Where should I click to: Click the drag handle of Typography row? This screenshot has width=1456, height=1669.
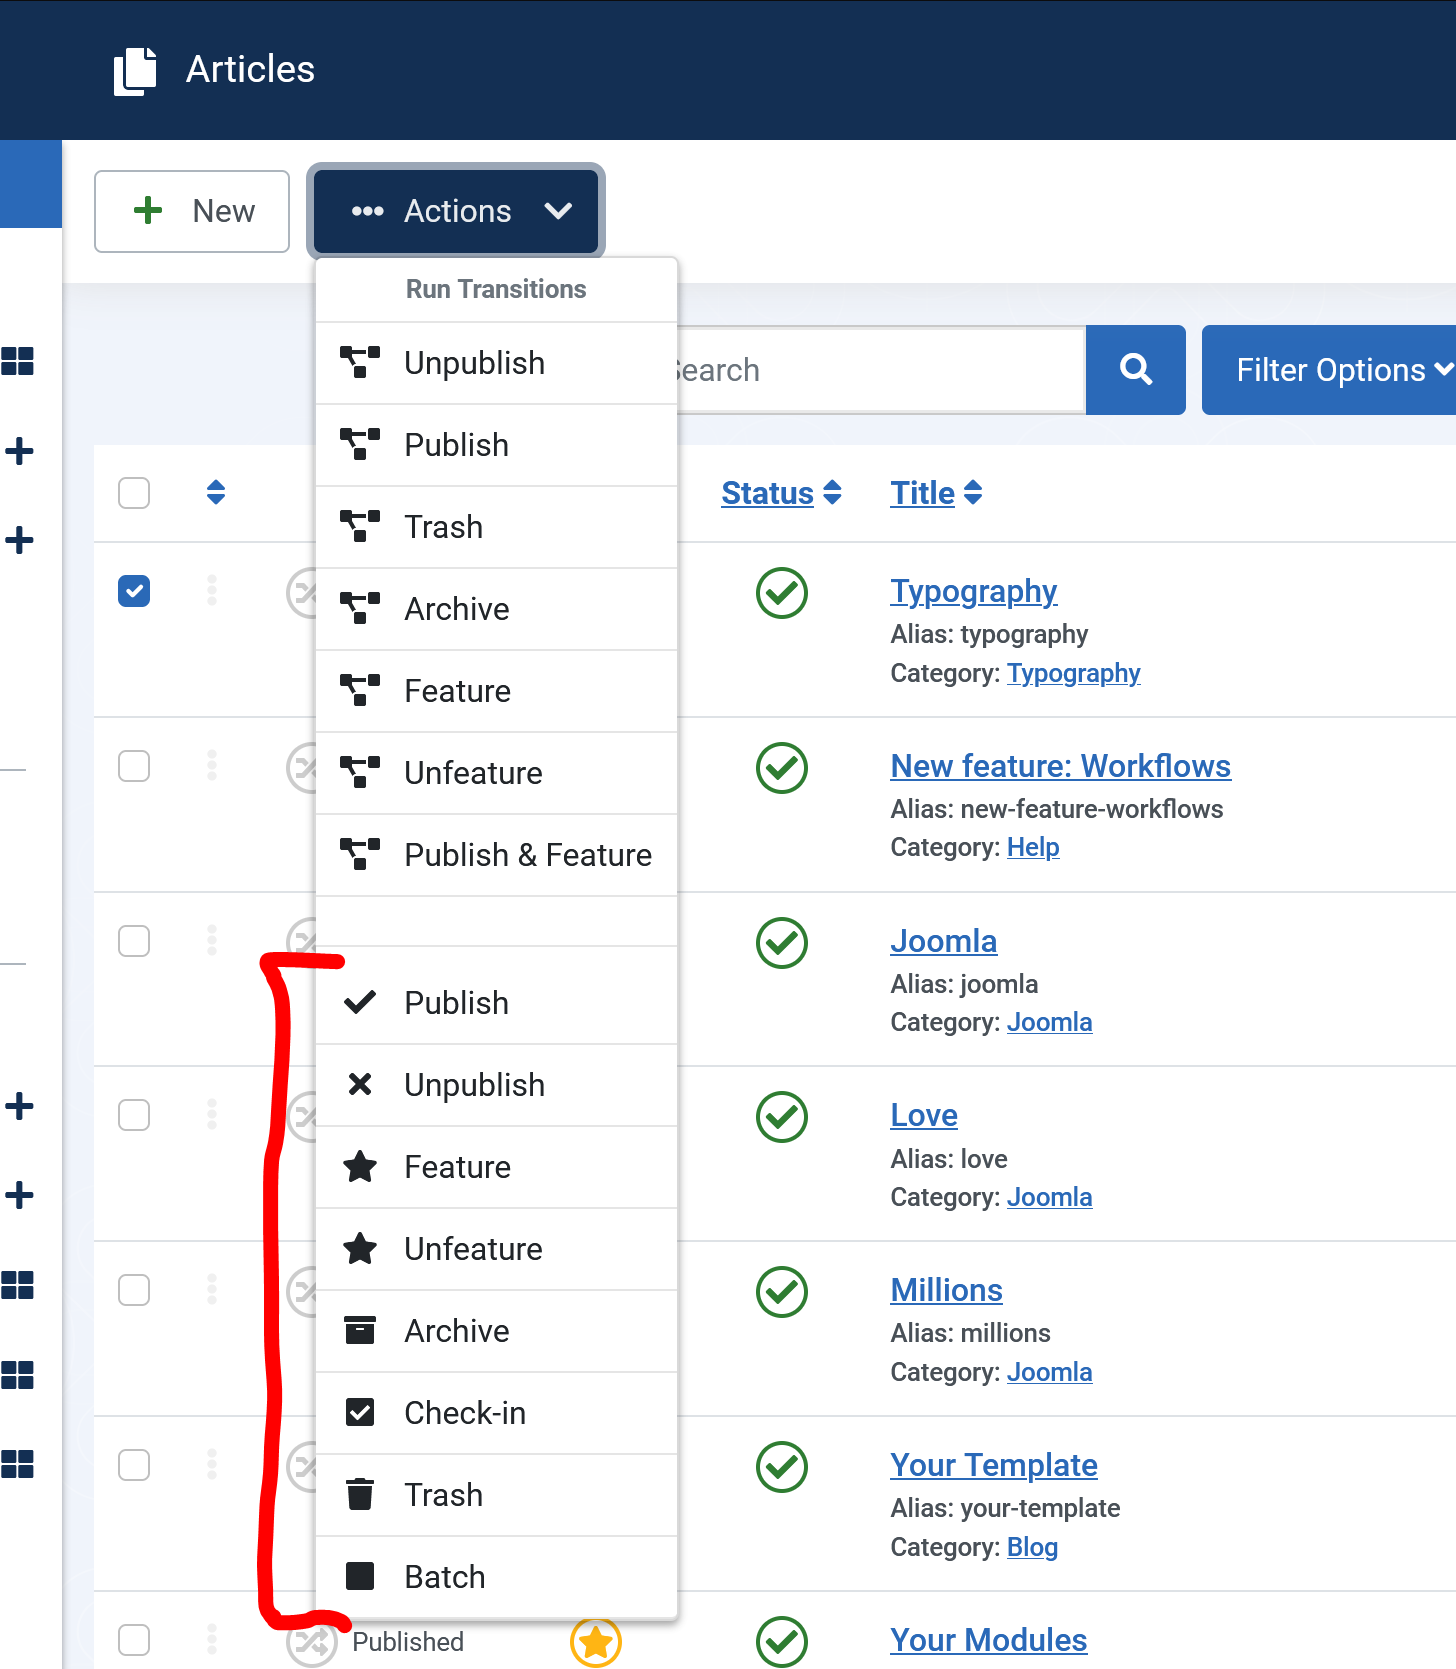(x=212, y=590)
